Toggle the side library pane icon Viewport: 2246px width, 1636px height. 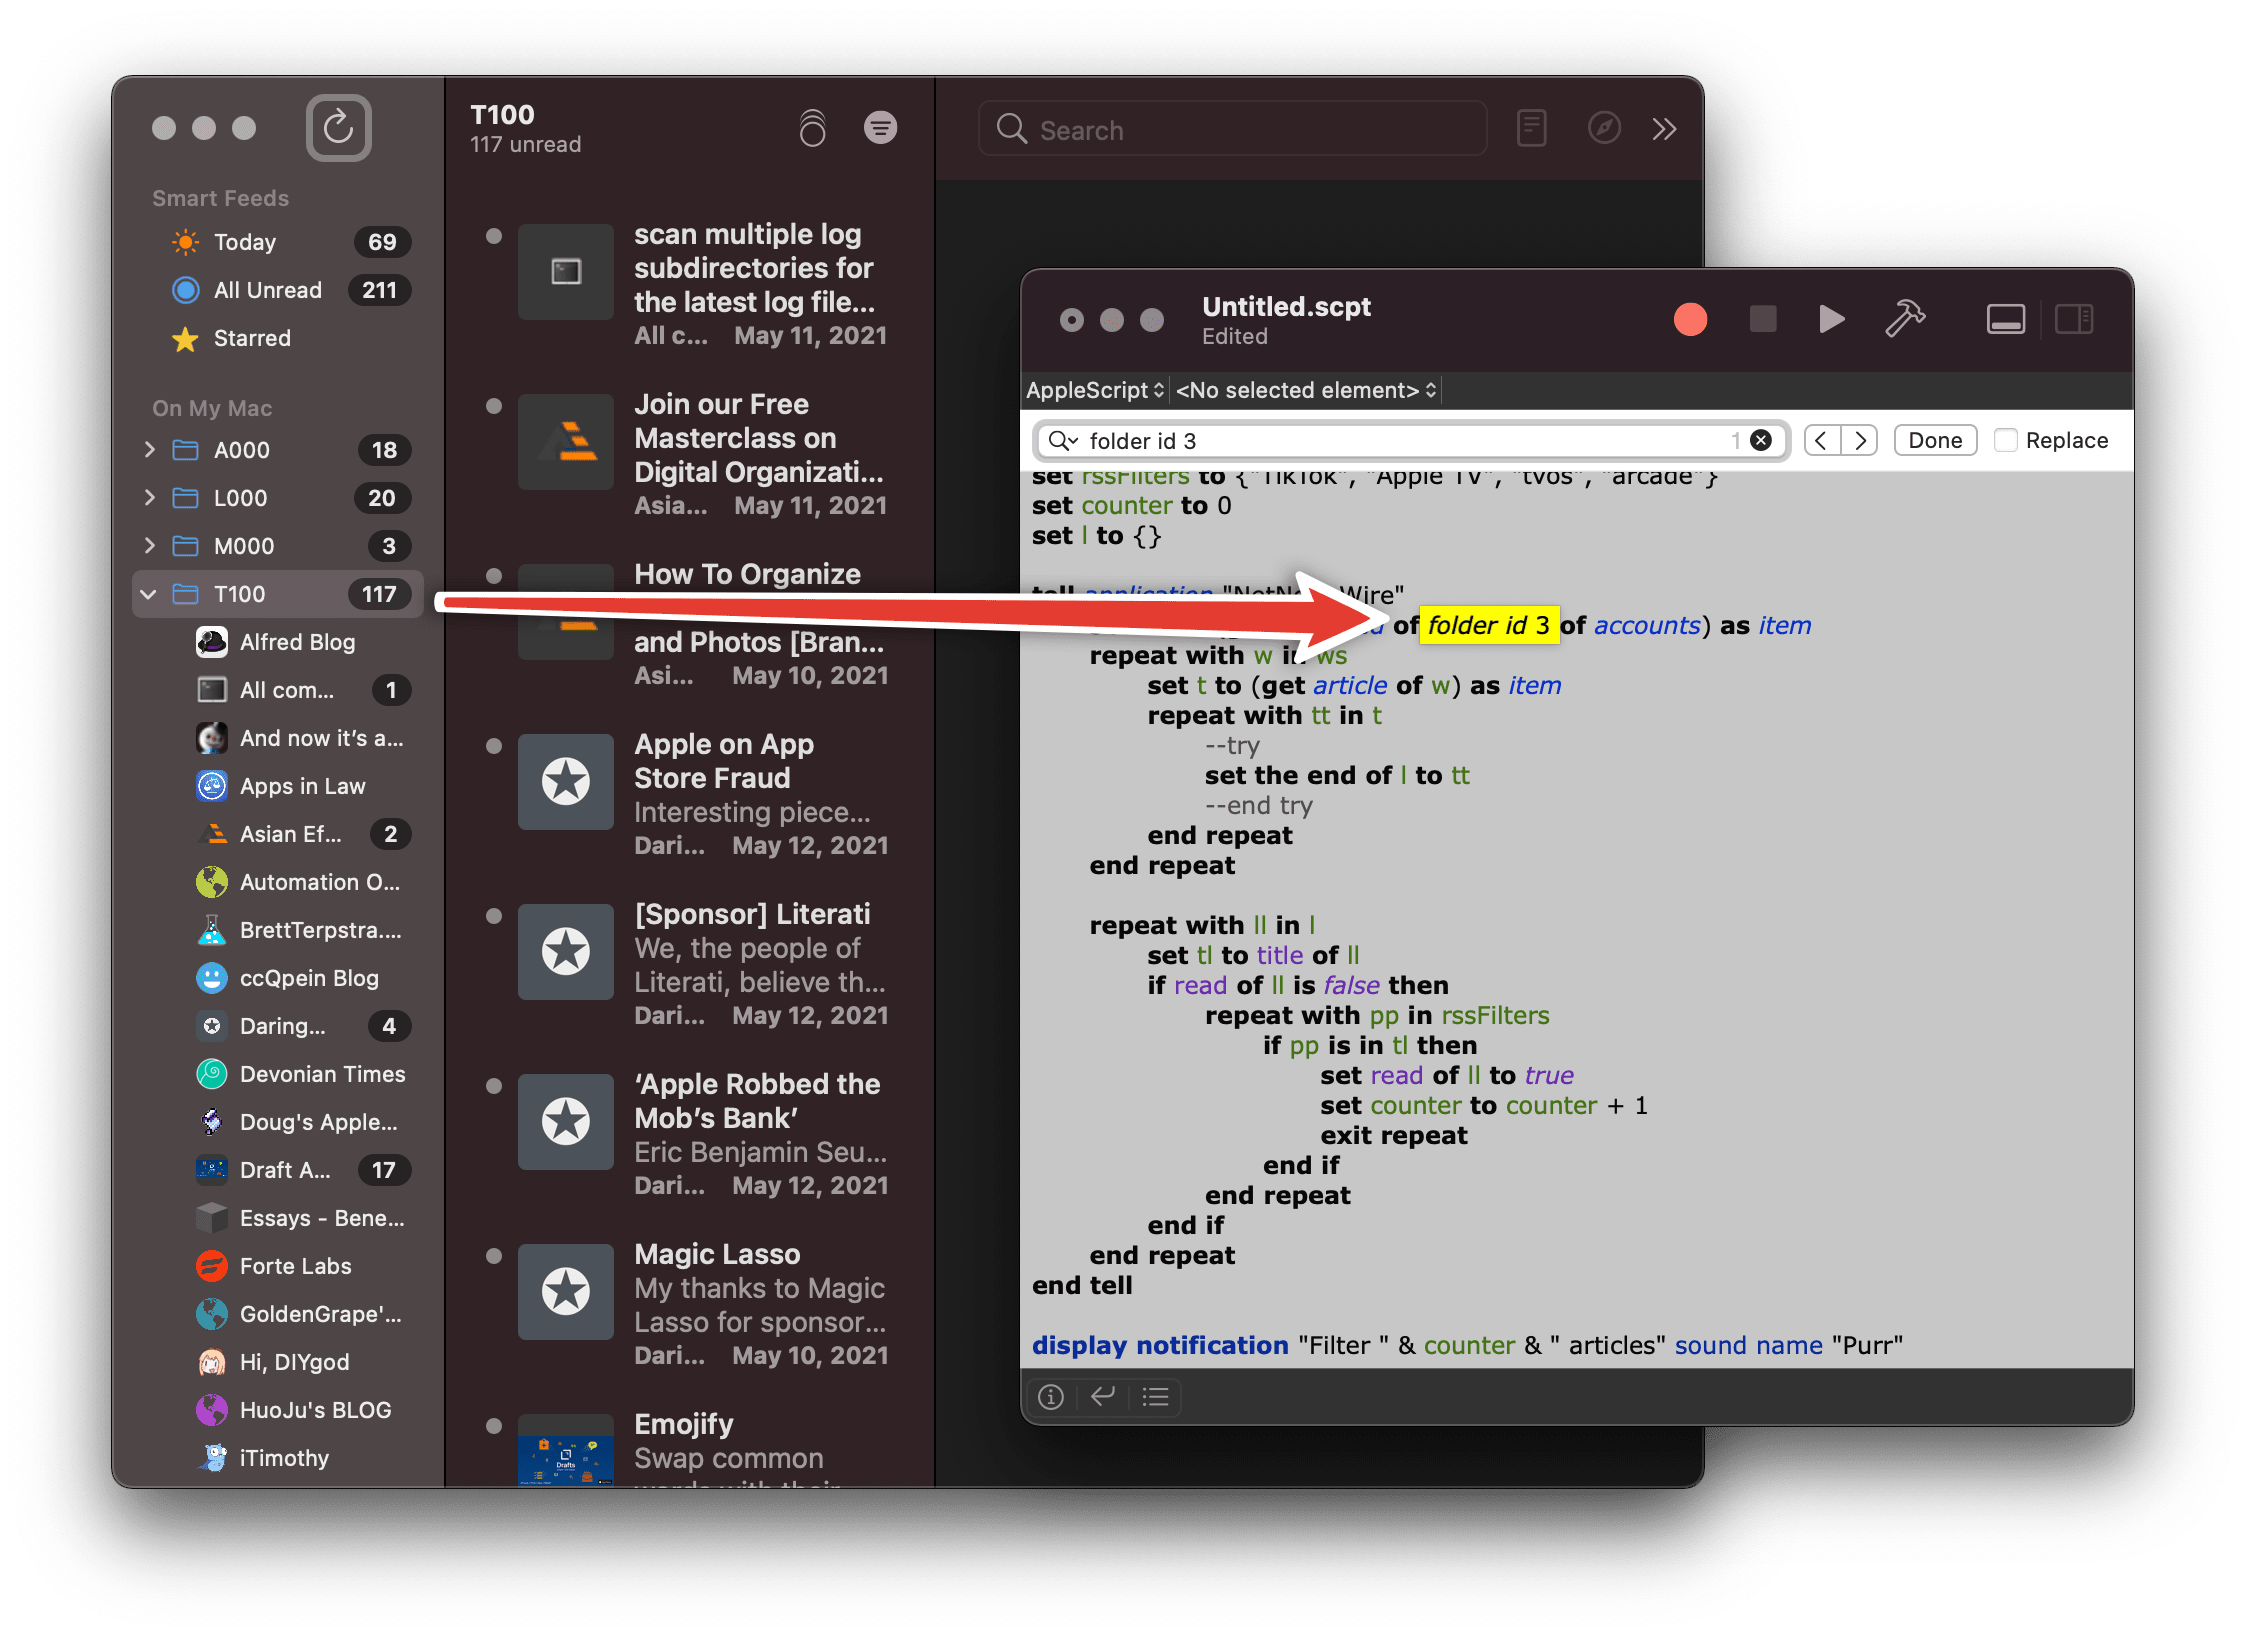pos(2074,319)
